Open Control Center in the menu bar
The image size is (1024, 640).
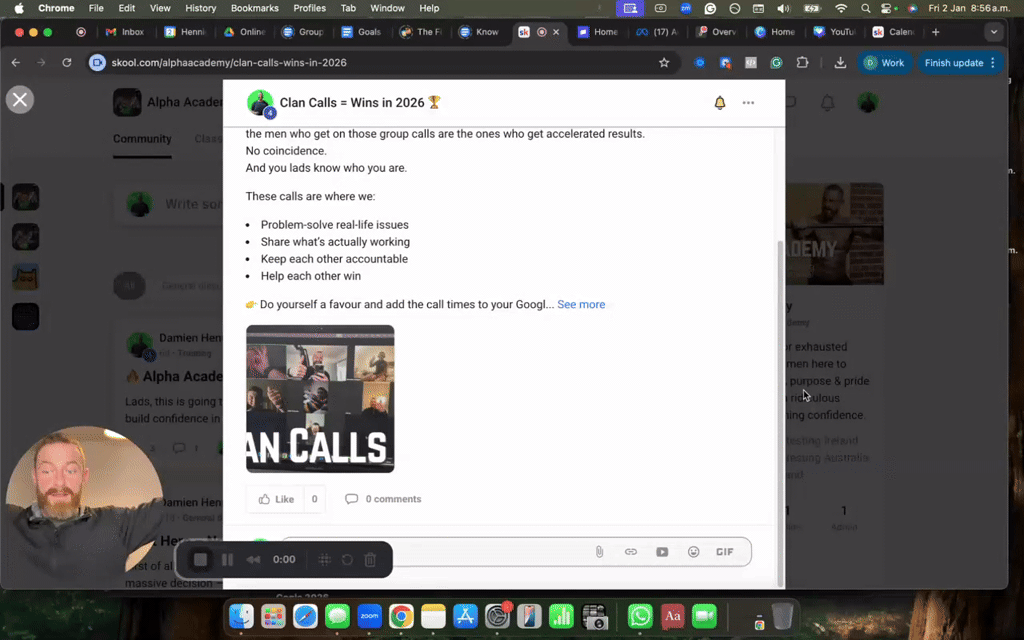point(888,8)
